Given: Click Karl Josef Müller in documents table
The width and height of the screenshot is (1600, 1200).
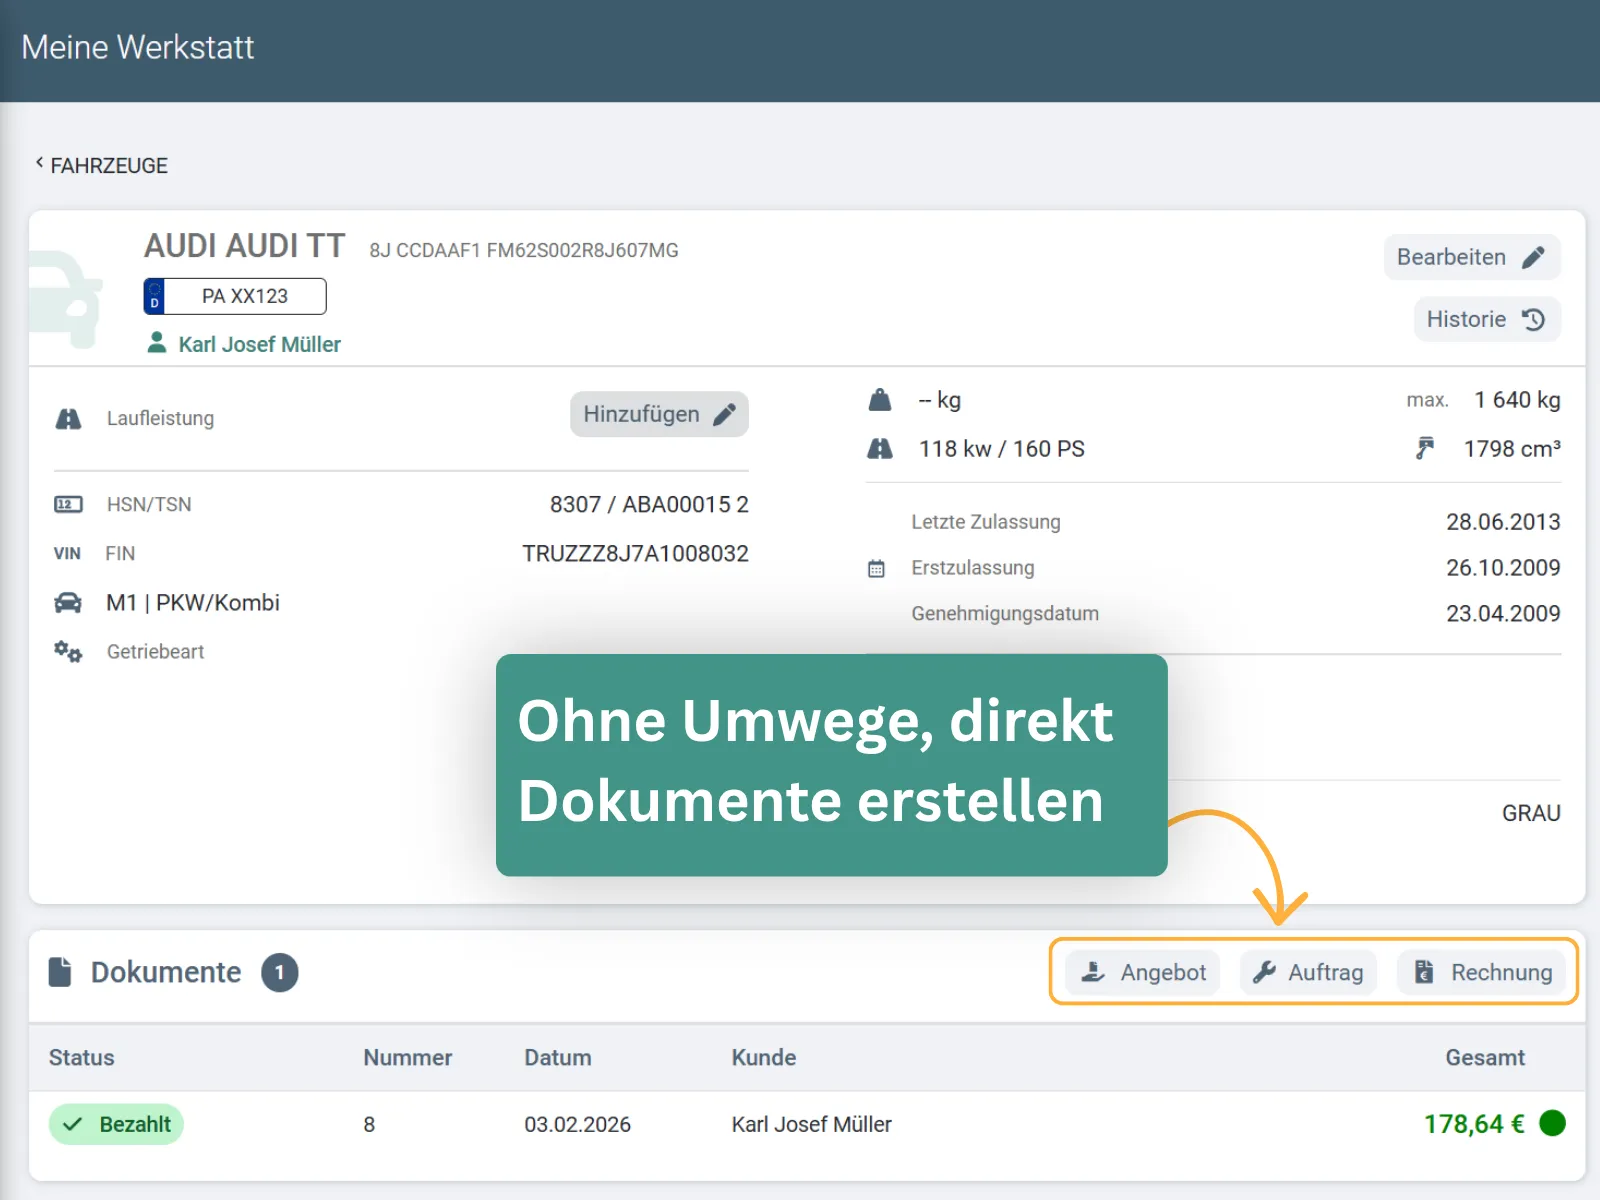Looking at the screenshot, I should pyautogui.click(x=811, y=1124).
